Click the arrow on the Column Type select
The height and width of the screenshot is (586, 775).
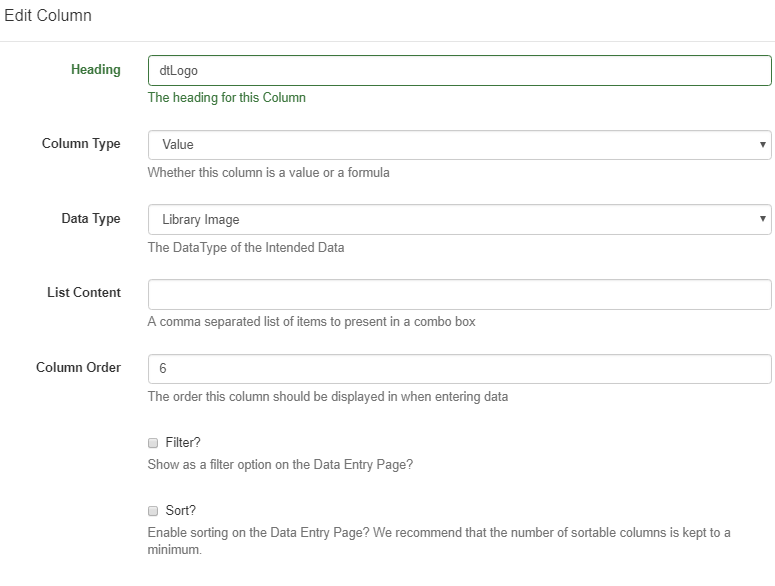click(762, 145)
